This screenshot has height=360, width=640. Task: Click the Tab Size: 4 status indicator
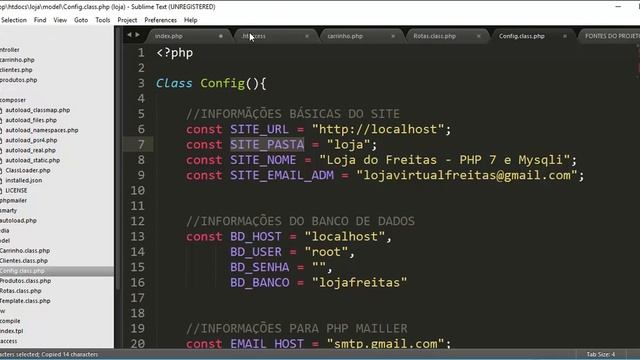click(600, 354)
